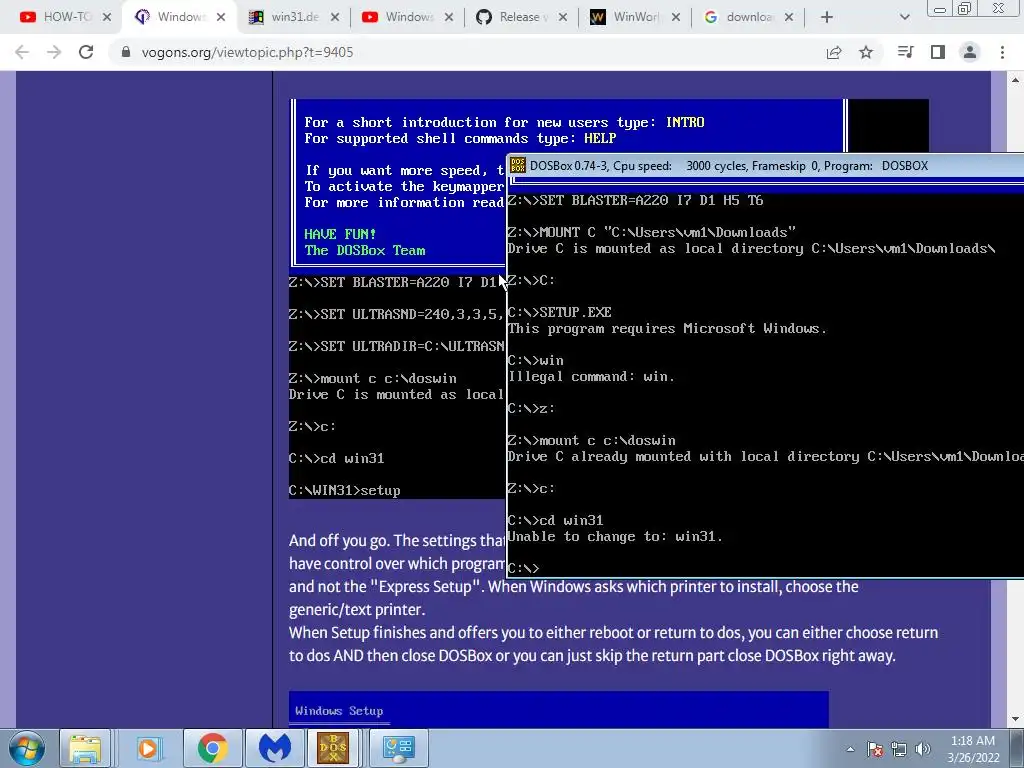The width and height of the screenshot is (1024, 768).
Task: Reload the vogons page
Action: pyautogui.click(x=86, y=52)
